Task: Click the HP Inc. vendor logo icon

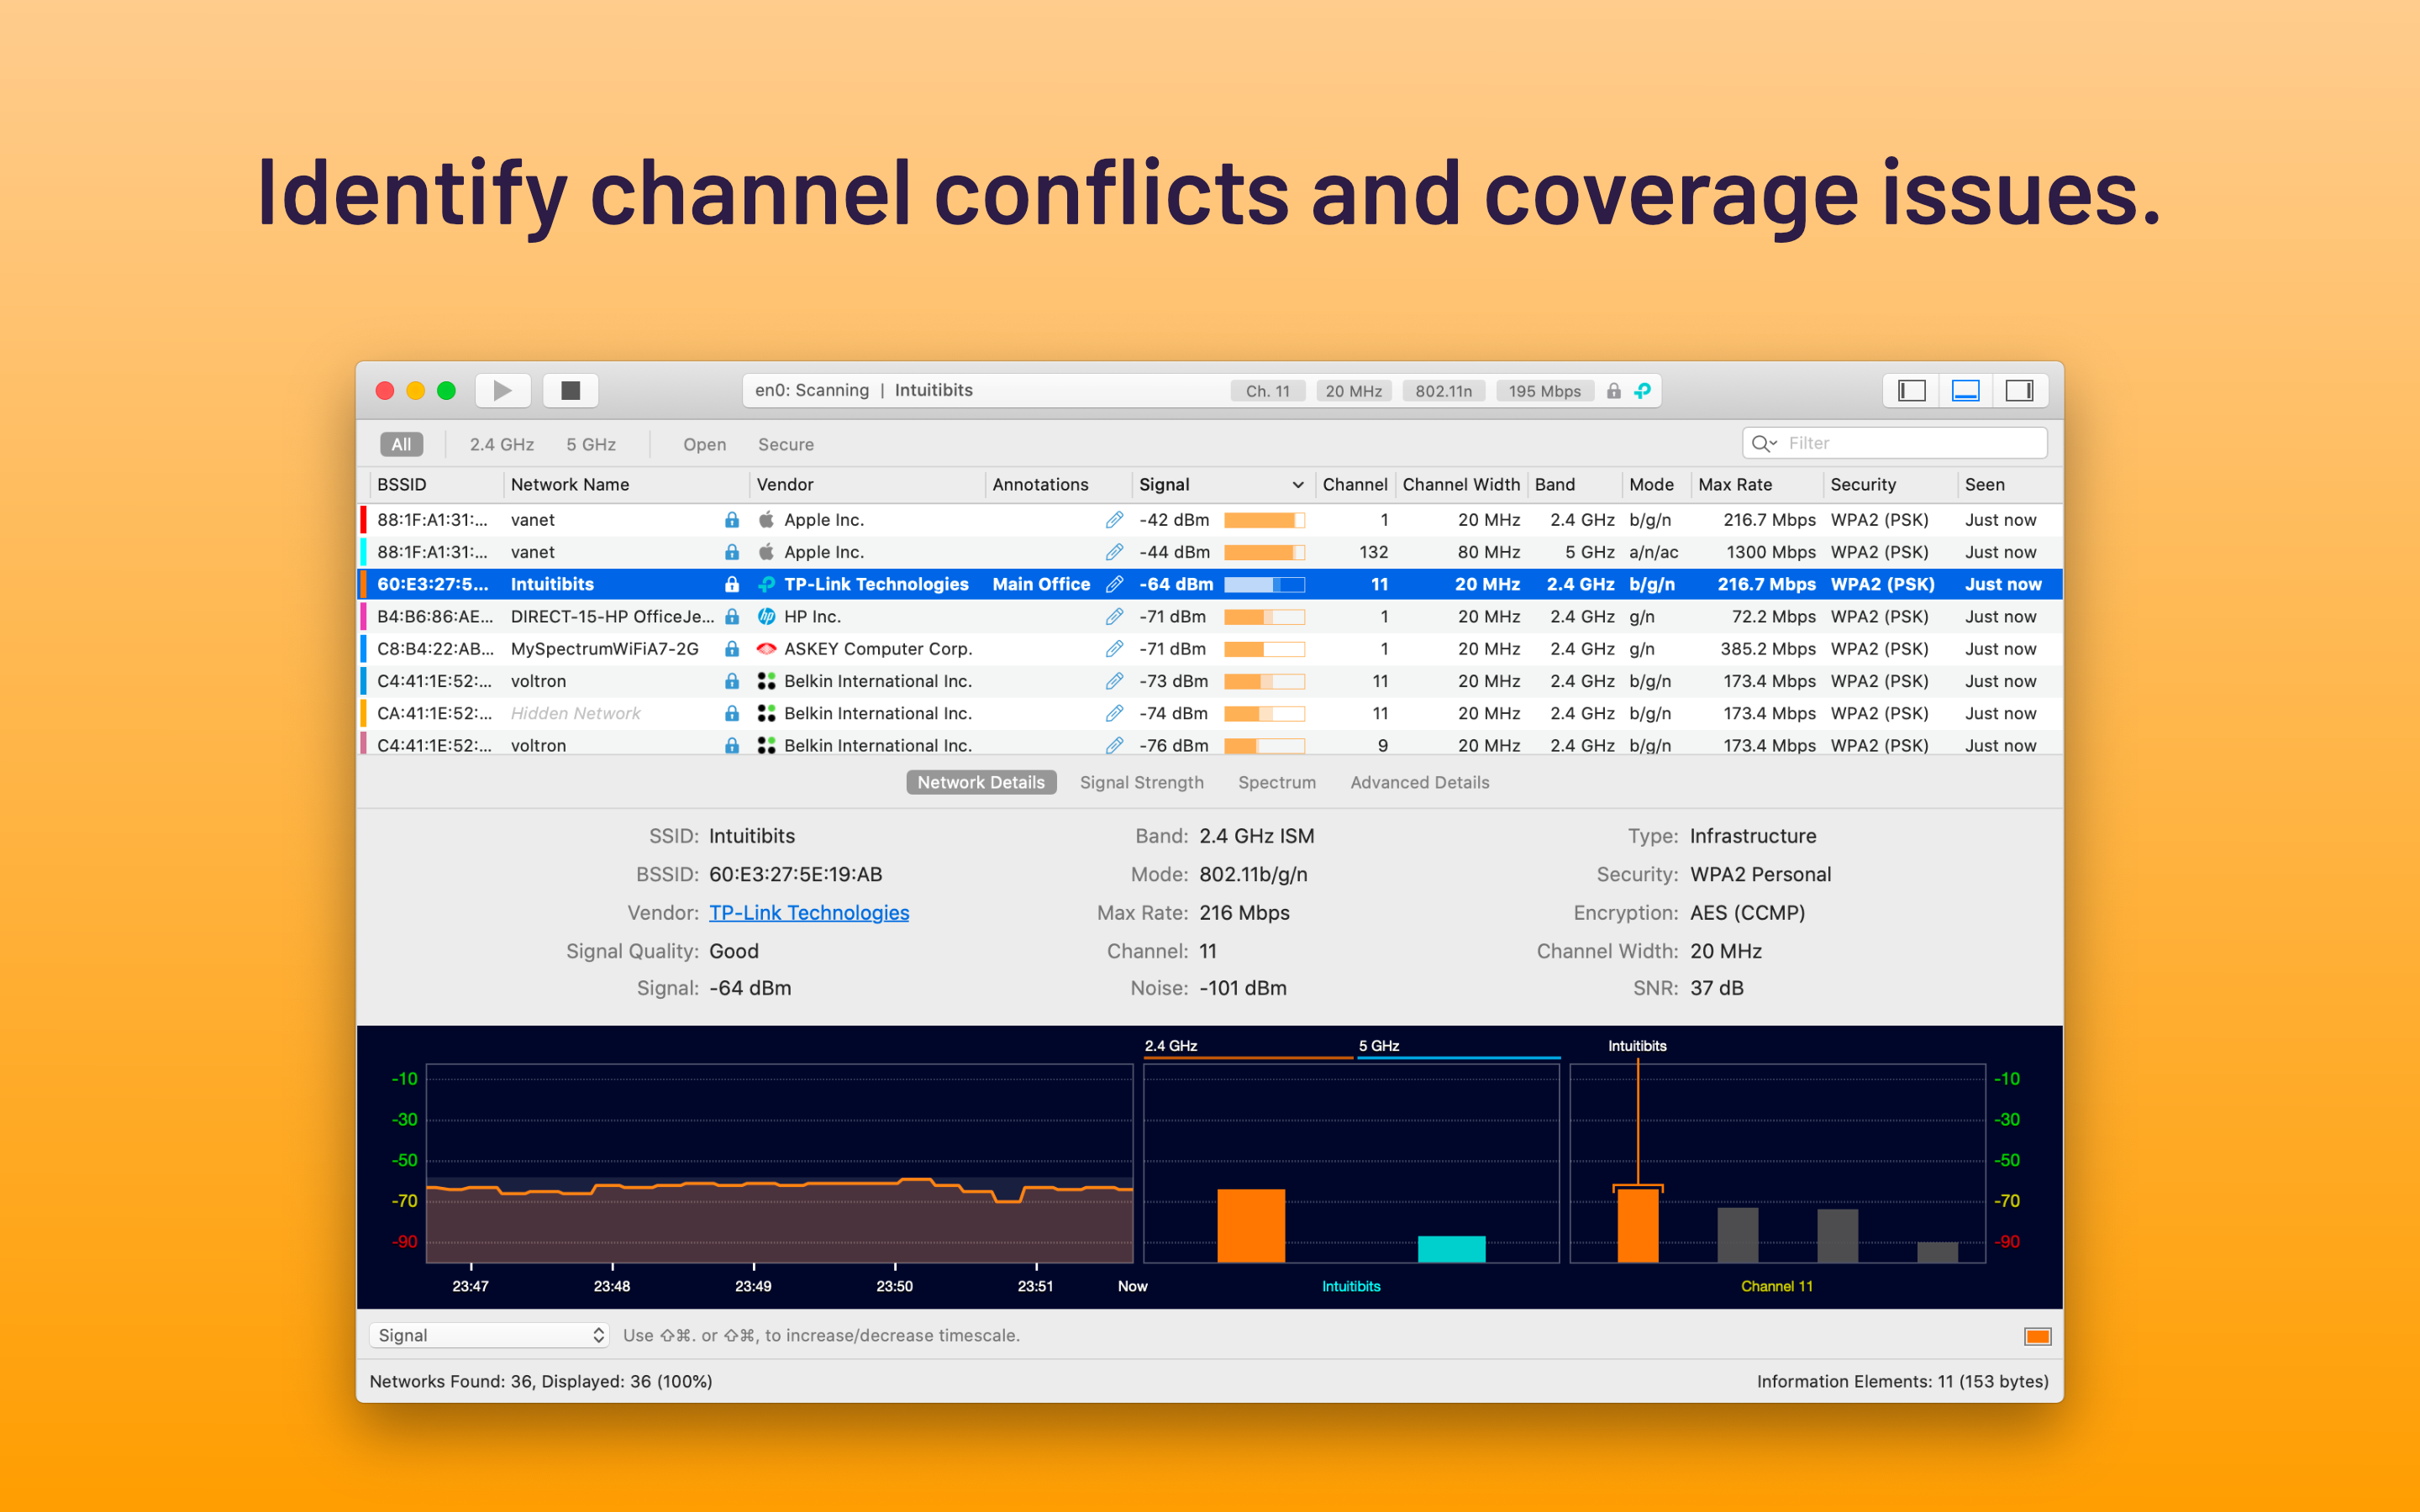Action: 766,617
